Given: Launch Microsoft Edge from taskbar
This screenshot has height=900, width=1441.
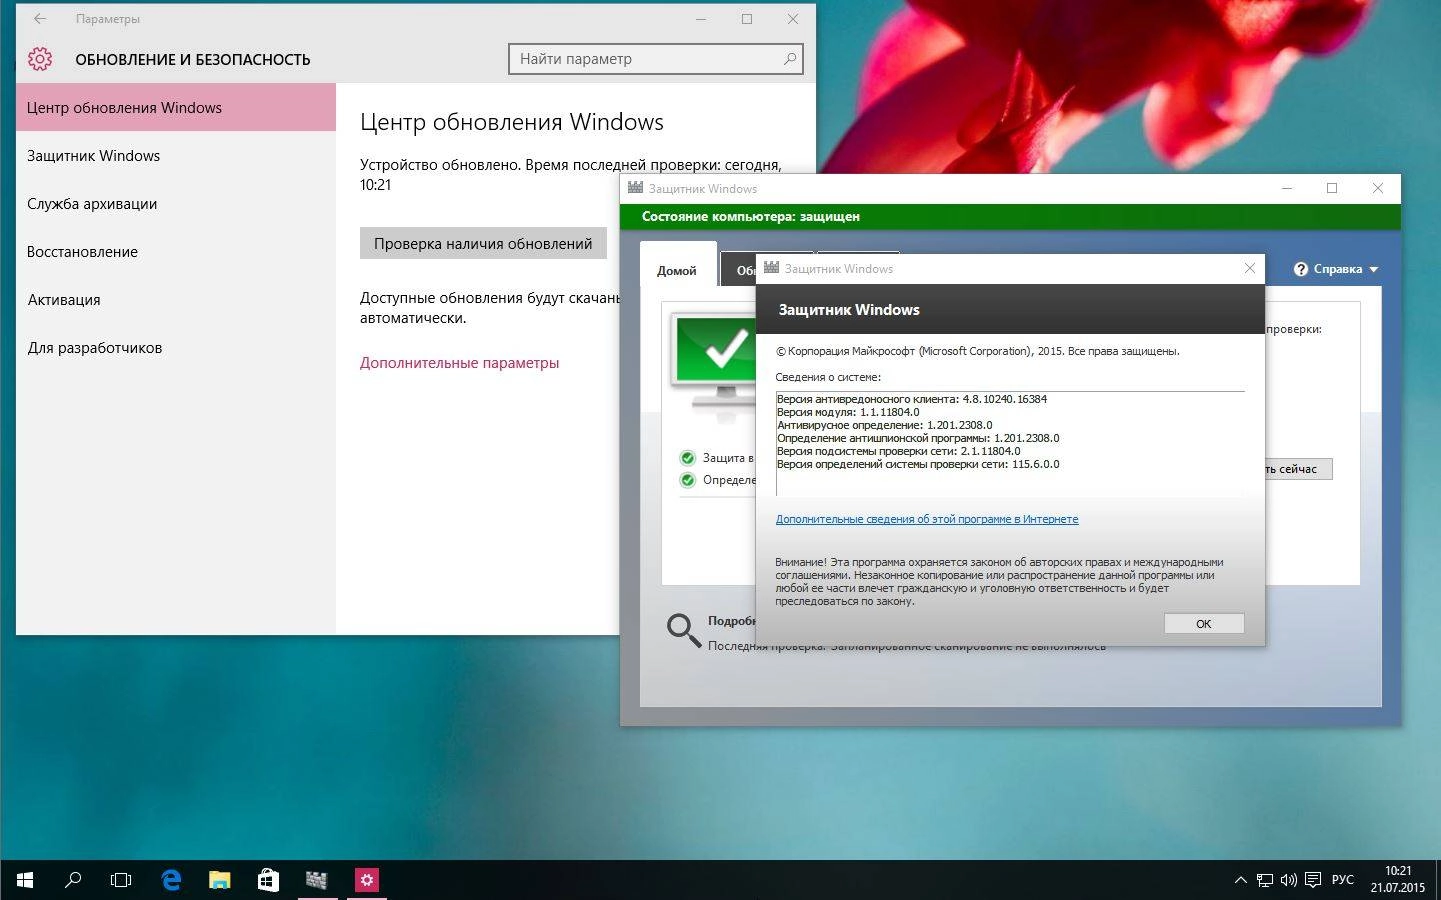Looking at the screenshot, I should click(x=171, y=880).
